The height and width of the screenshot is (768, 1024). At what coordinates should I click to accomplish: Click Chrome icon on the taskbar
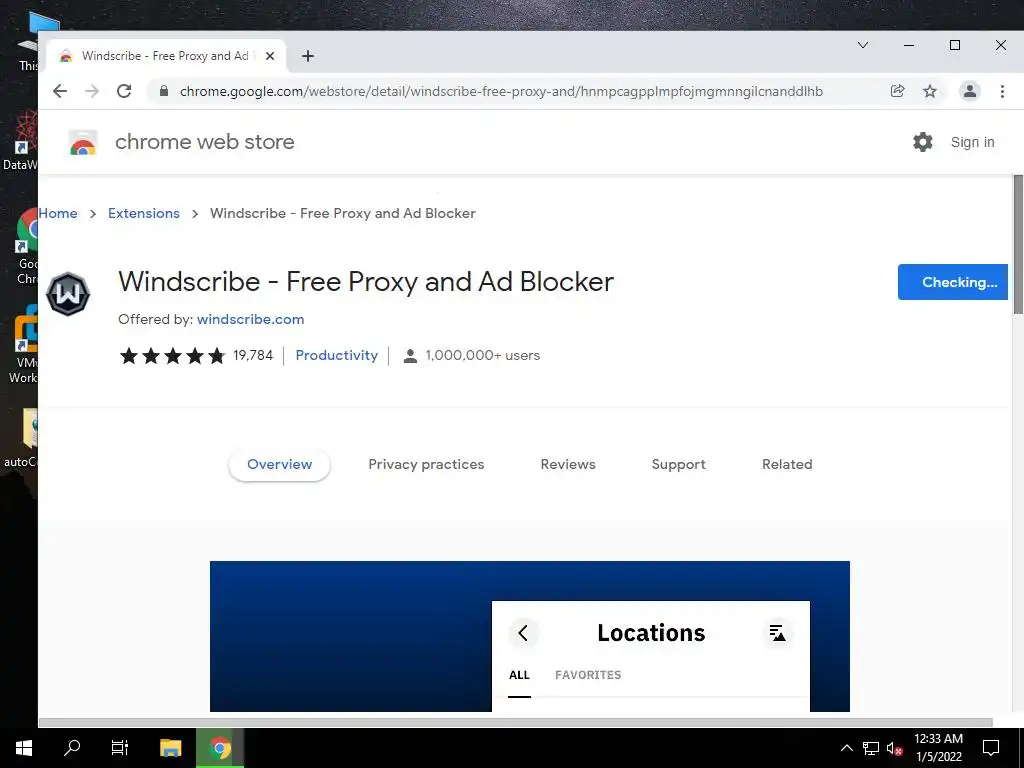(220, 748)
